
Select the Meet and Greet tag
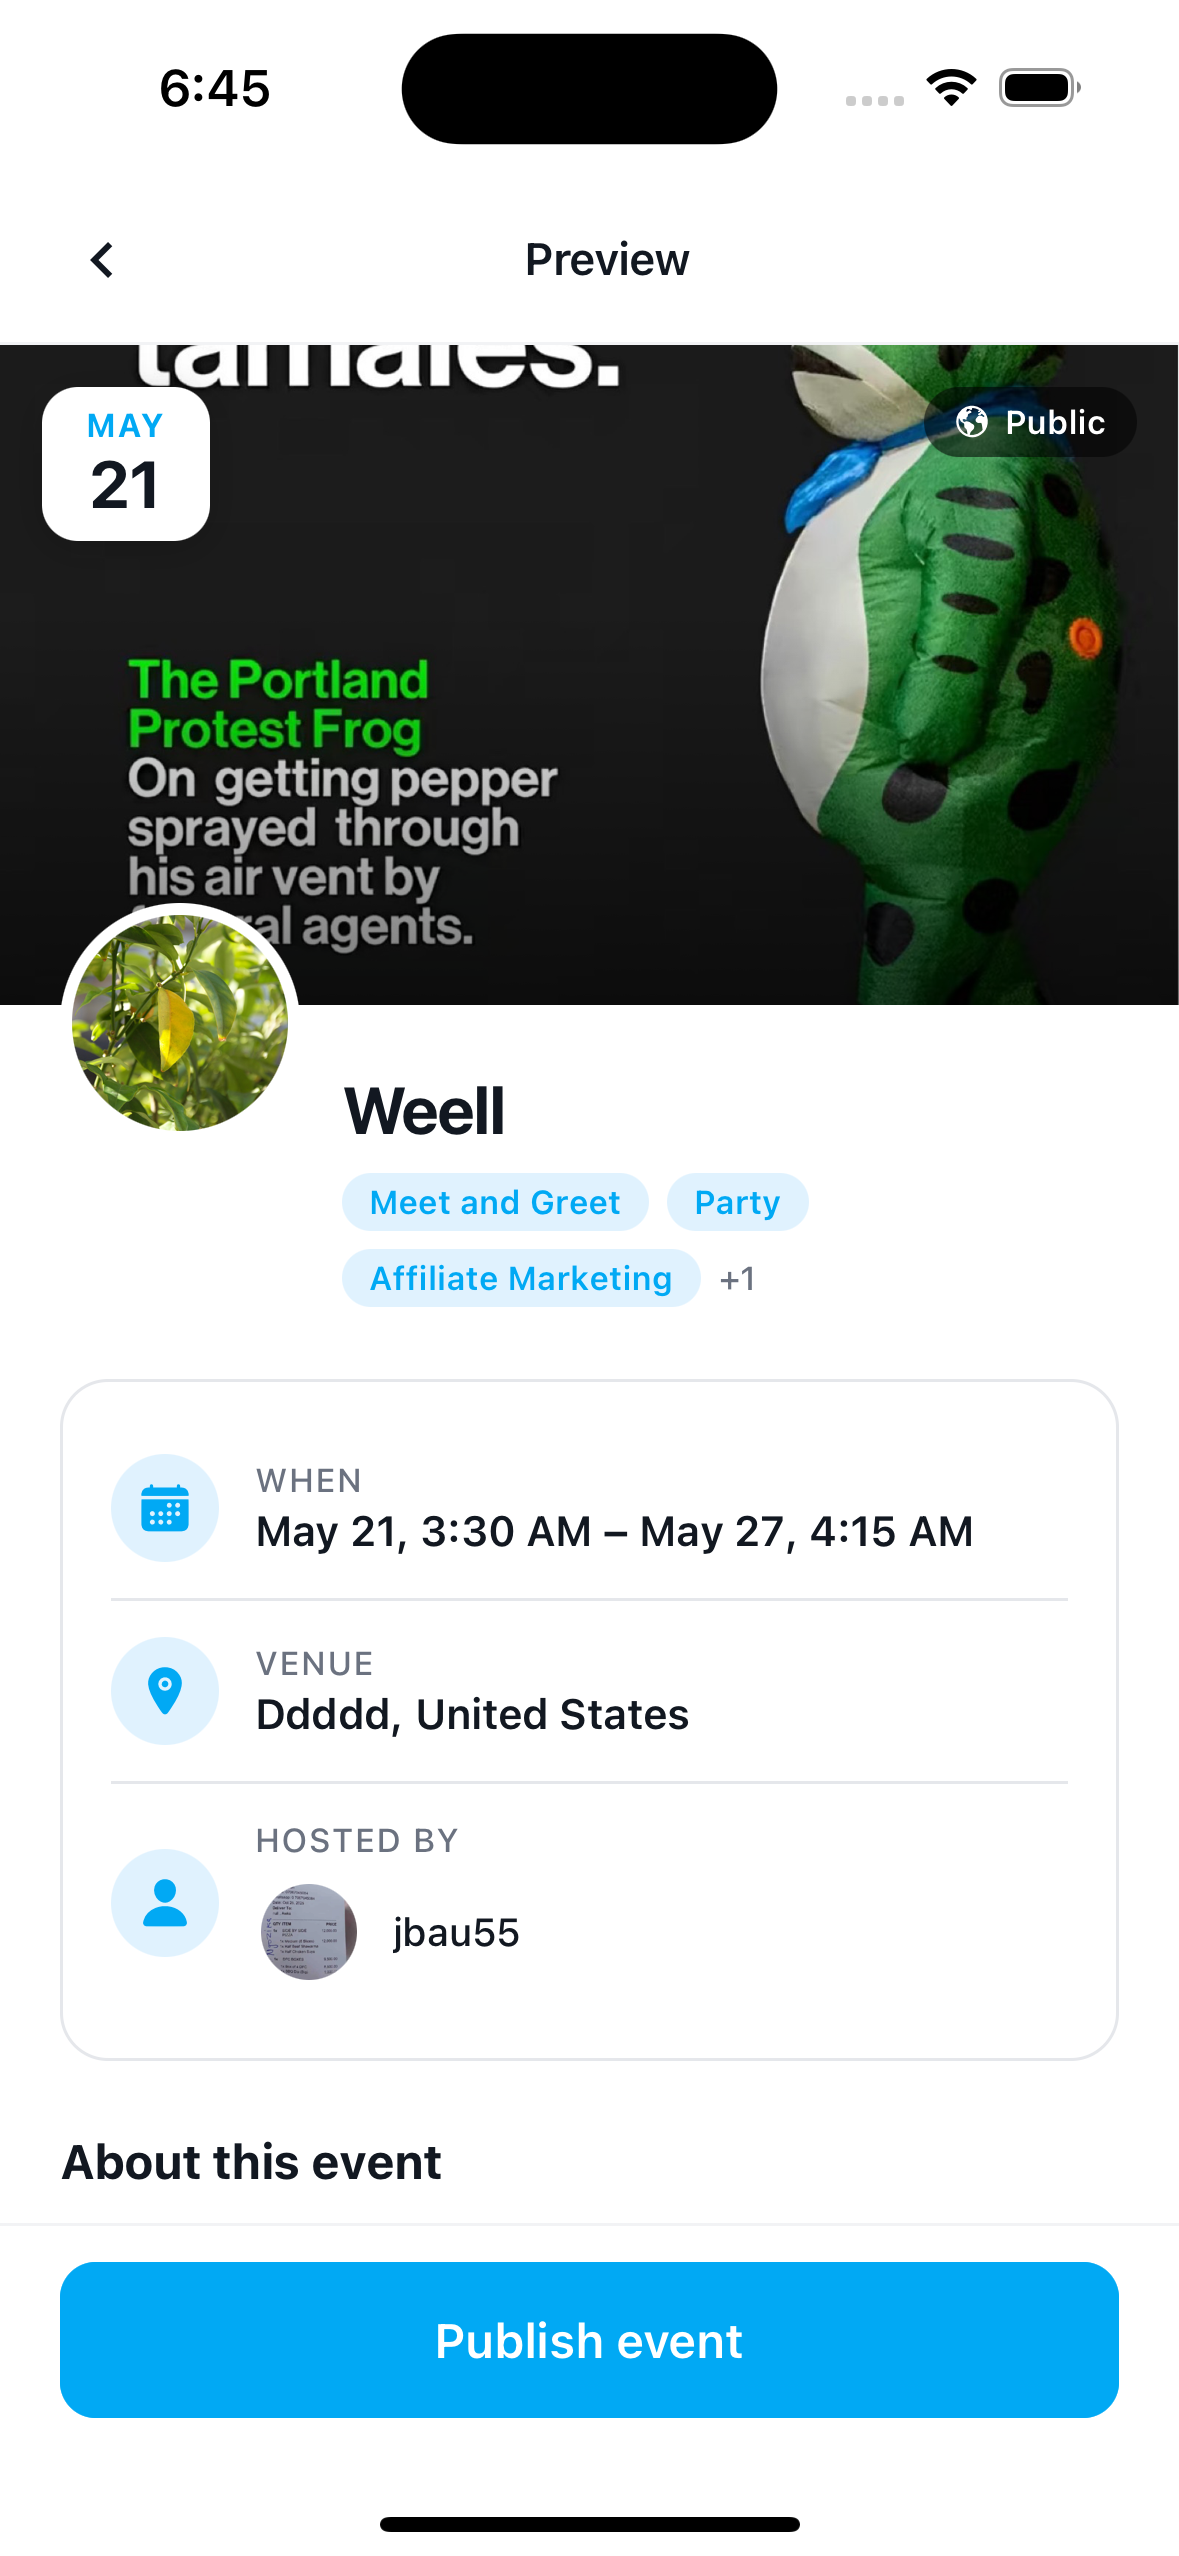click(x=495, y=1202)
